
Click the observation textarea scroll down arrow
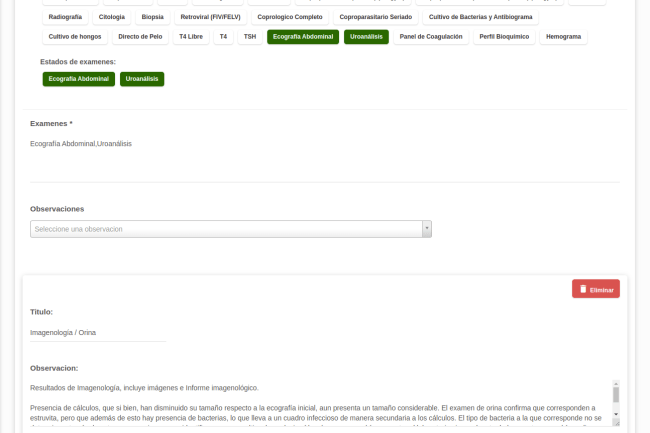616,413
